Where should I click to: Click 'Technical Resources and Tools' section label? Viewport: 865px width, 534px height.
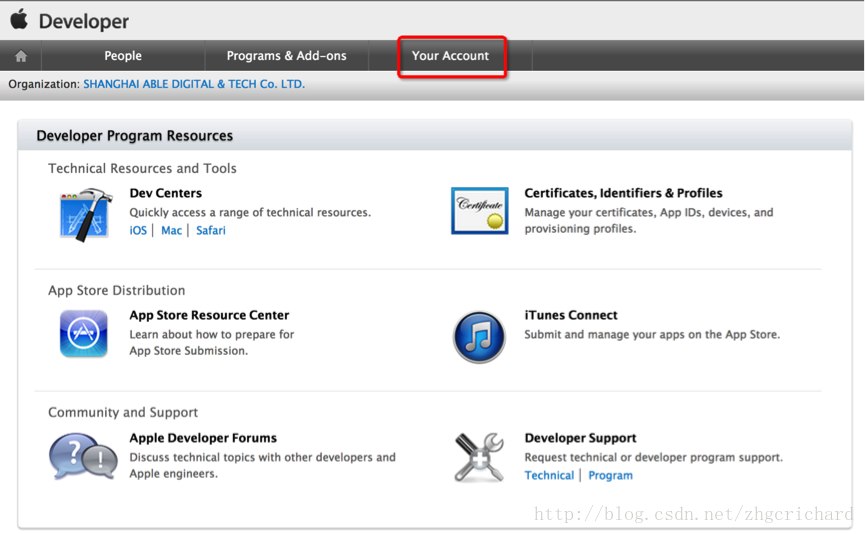click(x=142, y=168)
